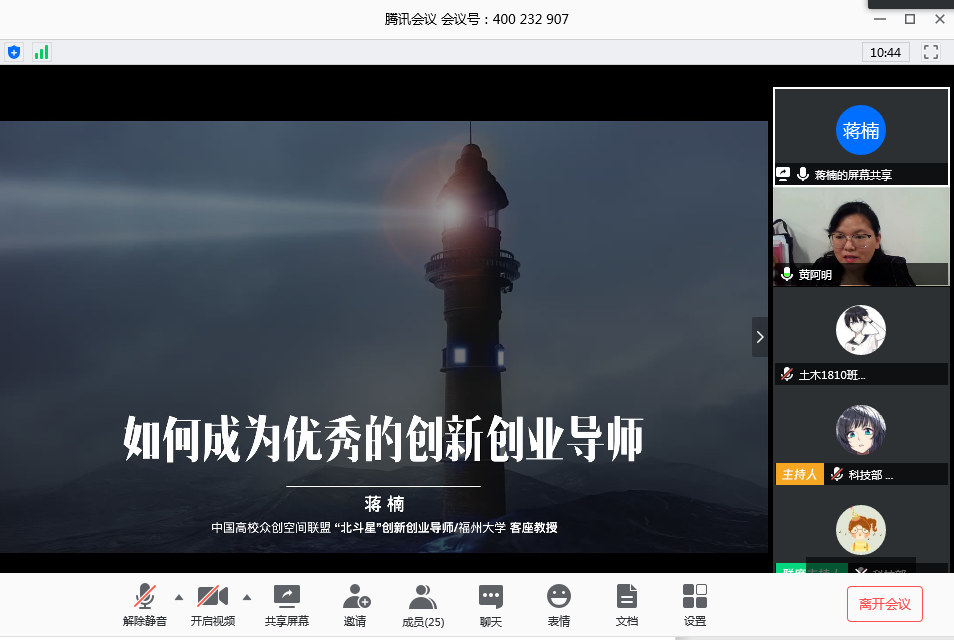Unmute microphone with 解除静音 button
This screenshot has height=640, width=954.
point(145,604)
